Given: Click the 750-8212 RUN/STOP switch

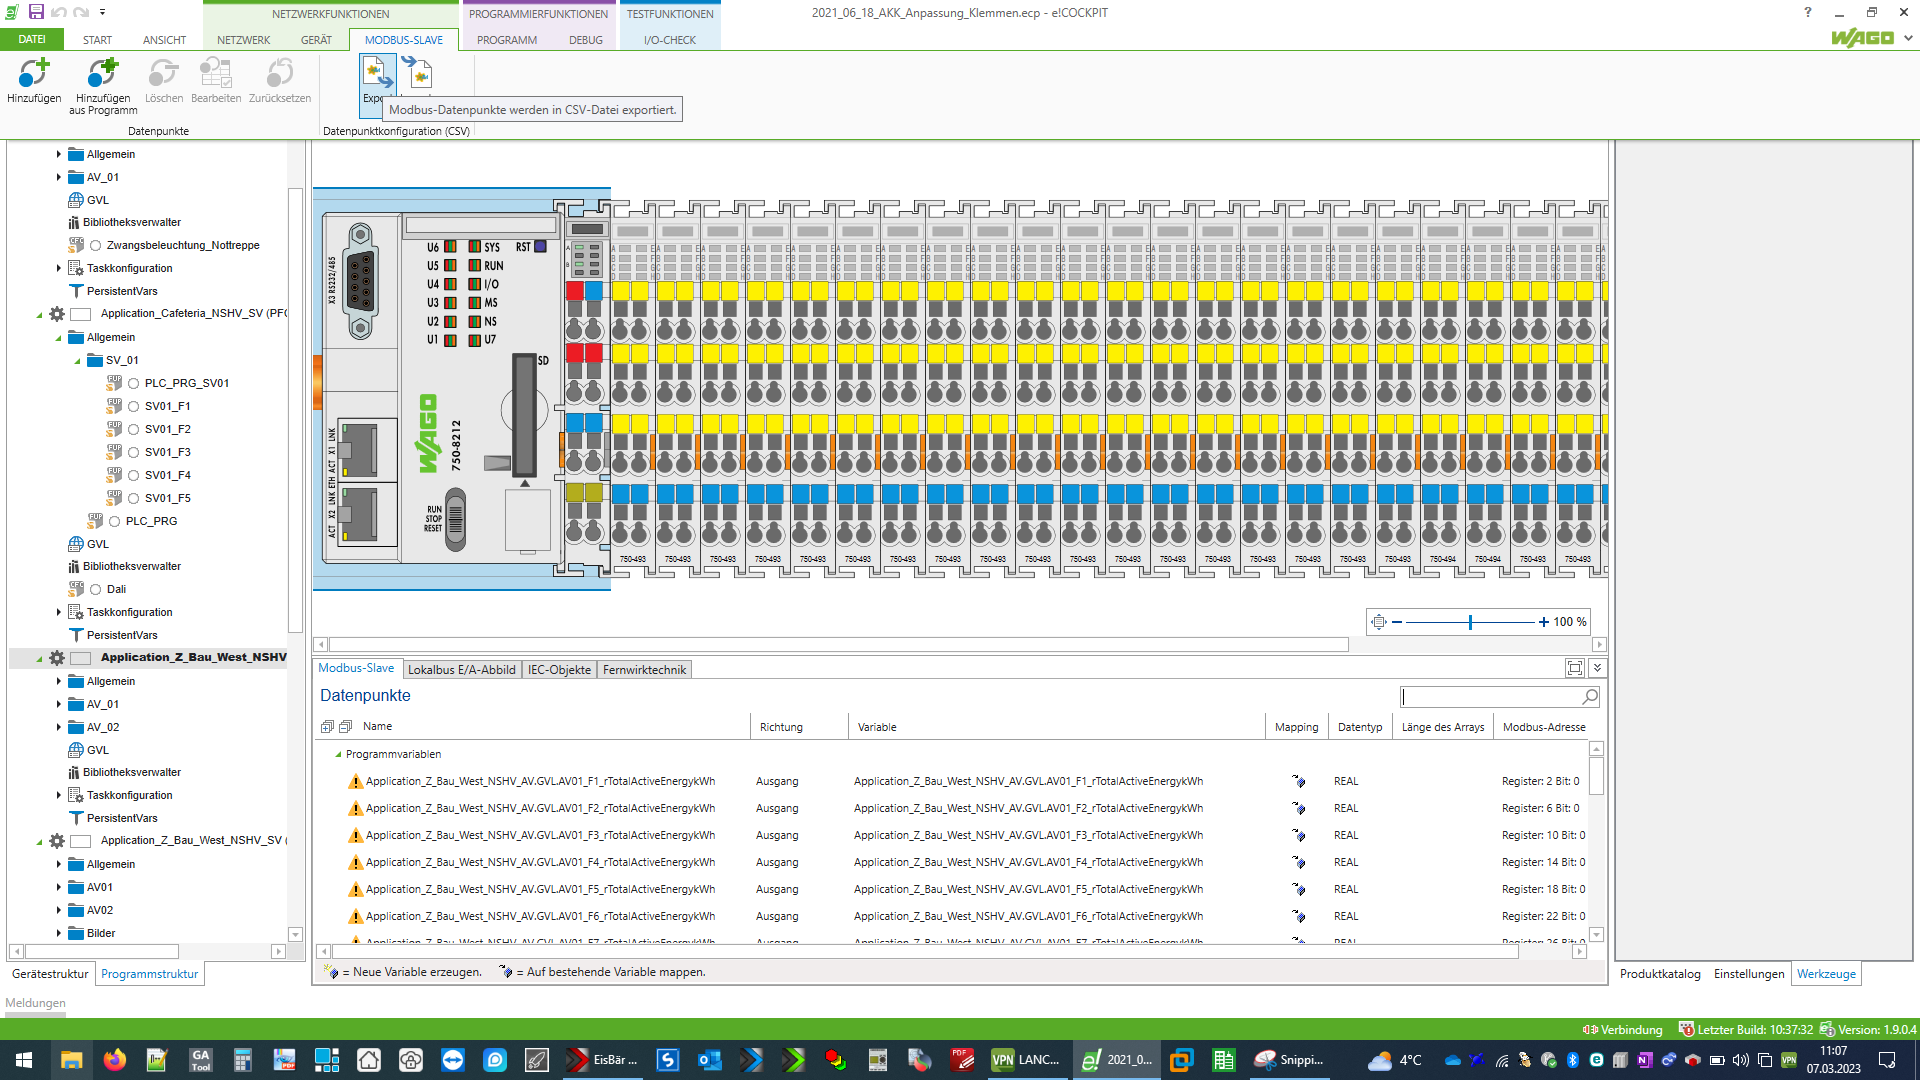Looking at the screenshot, I should [x=455, y=519].
